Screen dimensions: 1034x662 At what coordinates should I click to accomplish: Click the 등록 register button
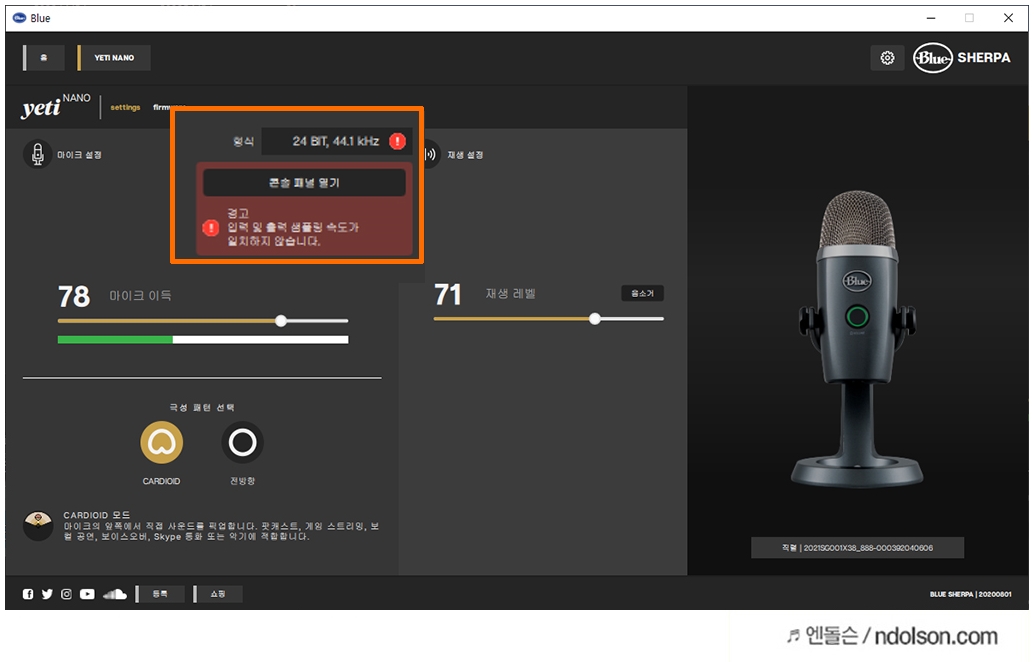(160, 594)
